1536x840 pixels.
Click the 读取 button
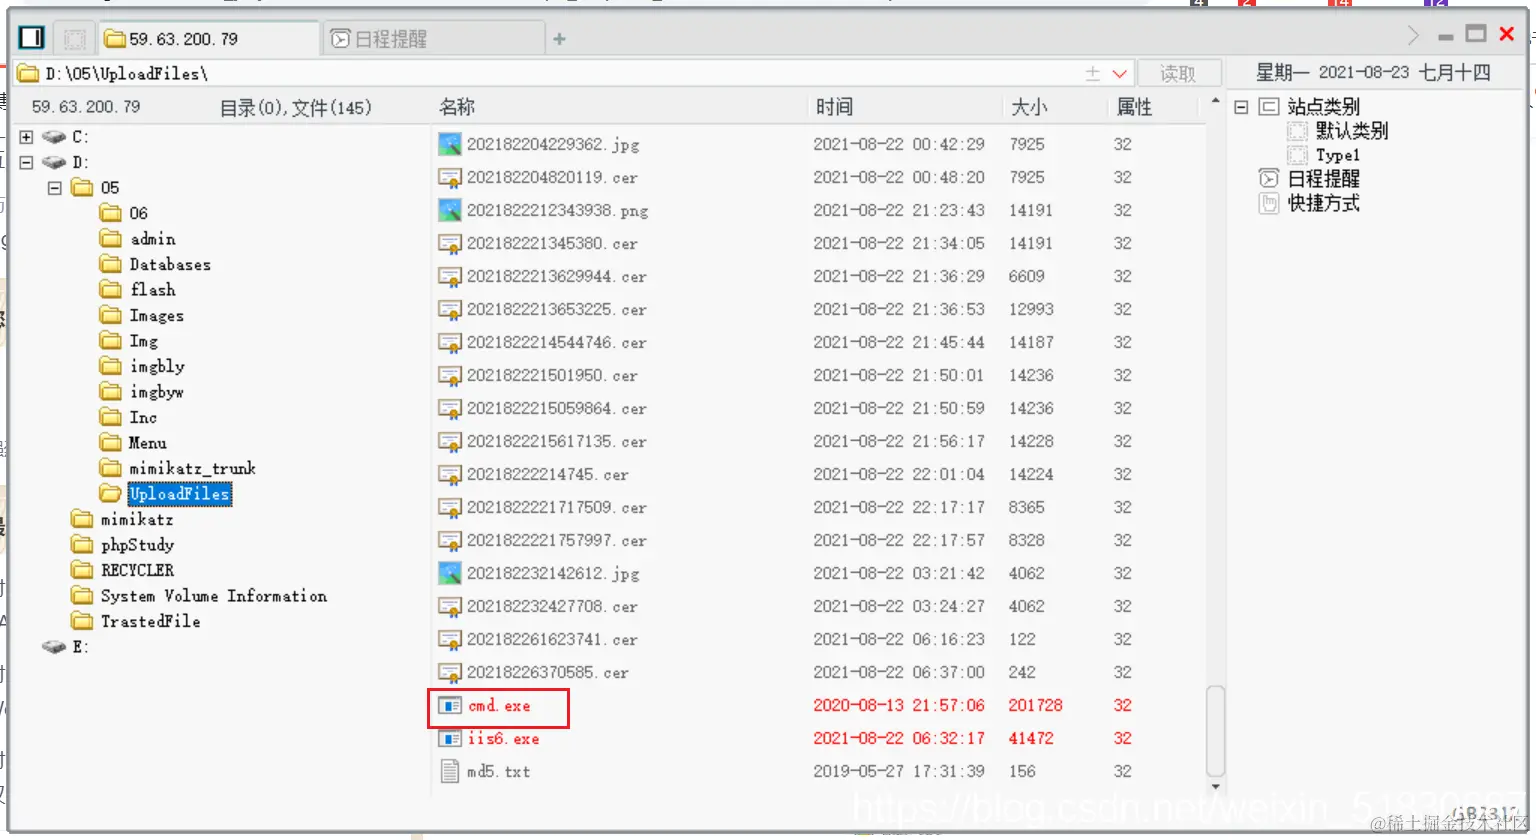1178,73
